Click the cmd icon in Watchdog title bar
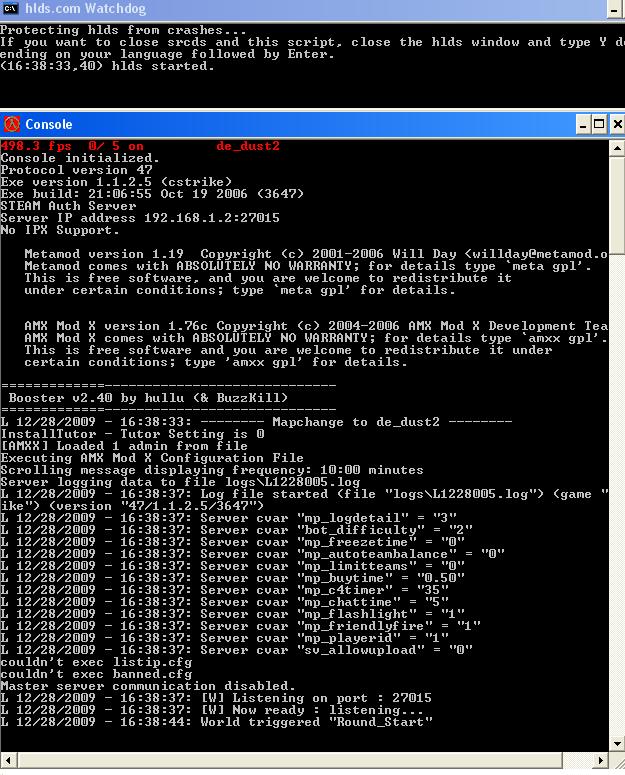Screen dimensions: 625x775 pos(10,8)
